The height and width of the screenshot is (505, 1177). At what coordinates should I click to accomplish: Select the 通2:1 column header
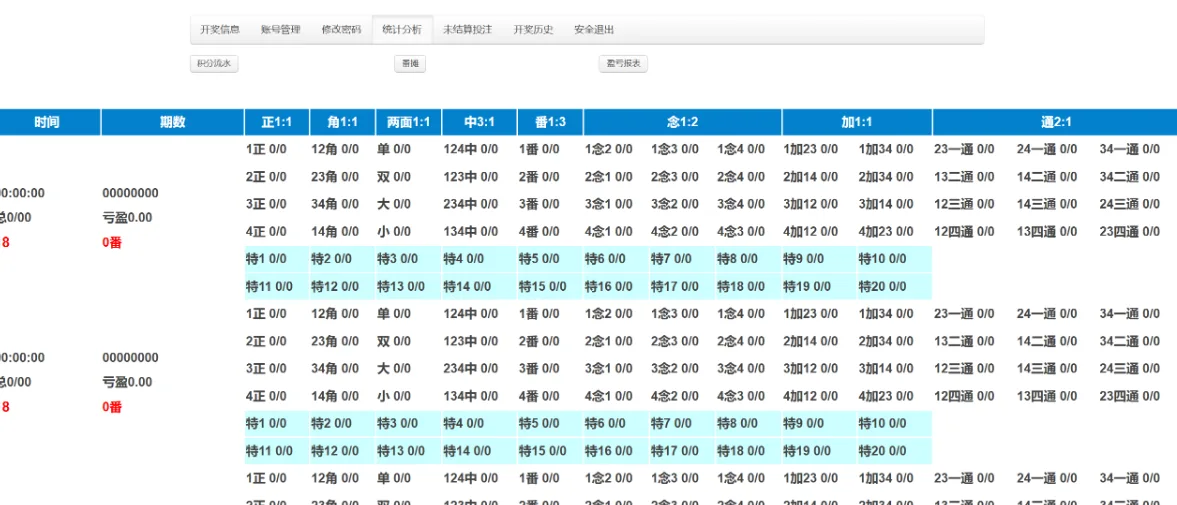pos(1055,123)
